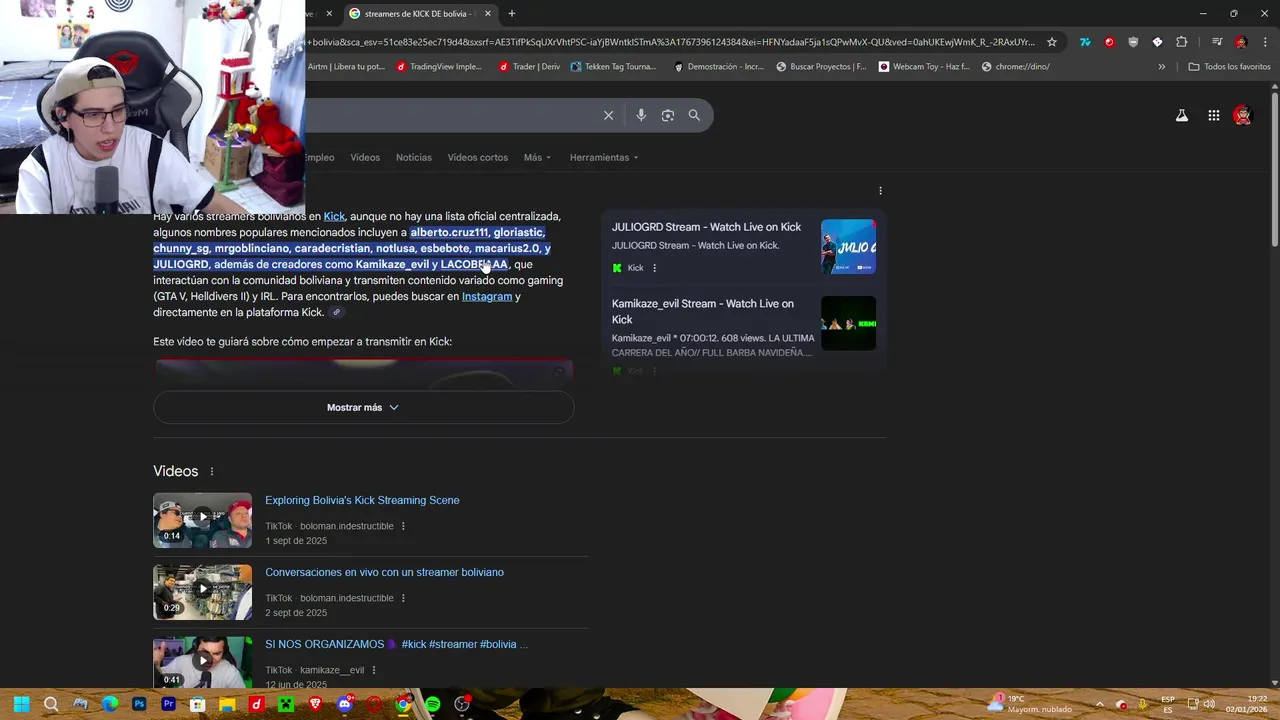Image resolution: width=1280 pixels, height=720 pixels.
Task: Open Conversaciones en vivo con un streamer boliviano
Action: (384, 572)
